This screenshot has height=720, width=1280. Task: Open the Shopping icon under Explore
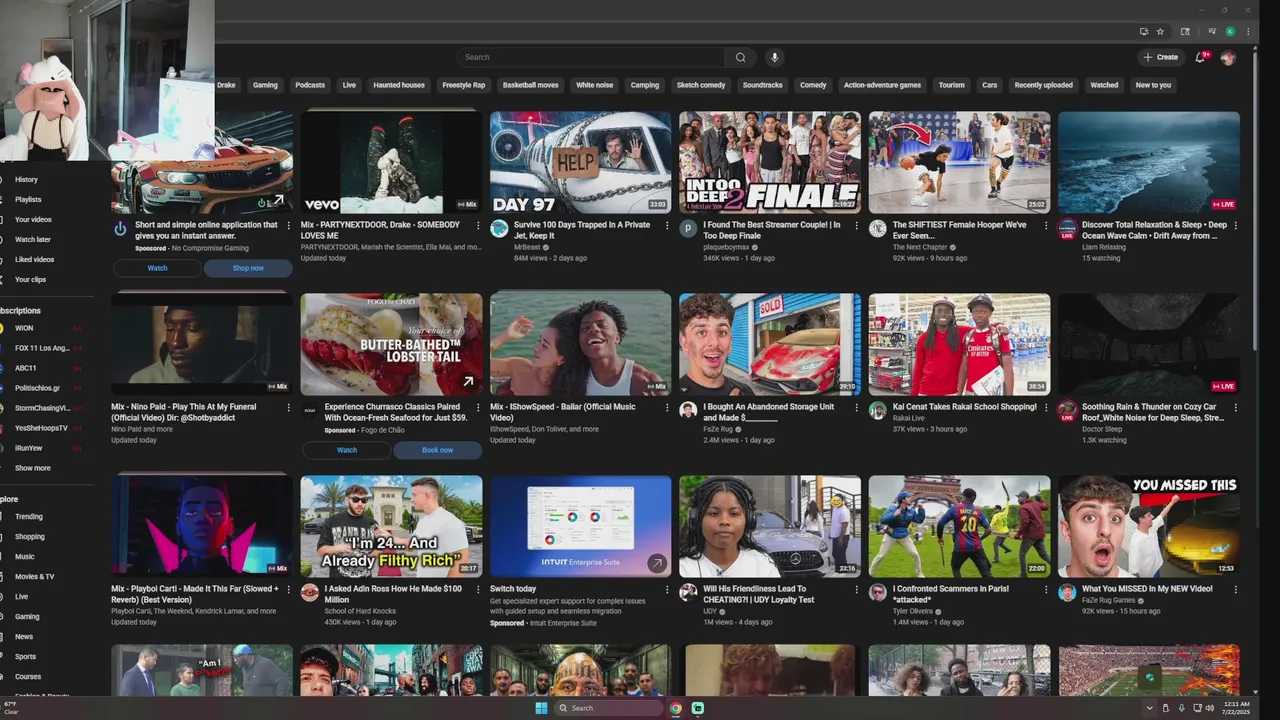(2, 536)
